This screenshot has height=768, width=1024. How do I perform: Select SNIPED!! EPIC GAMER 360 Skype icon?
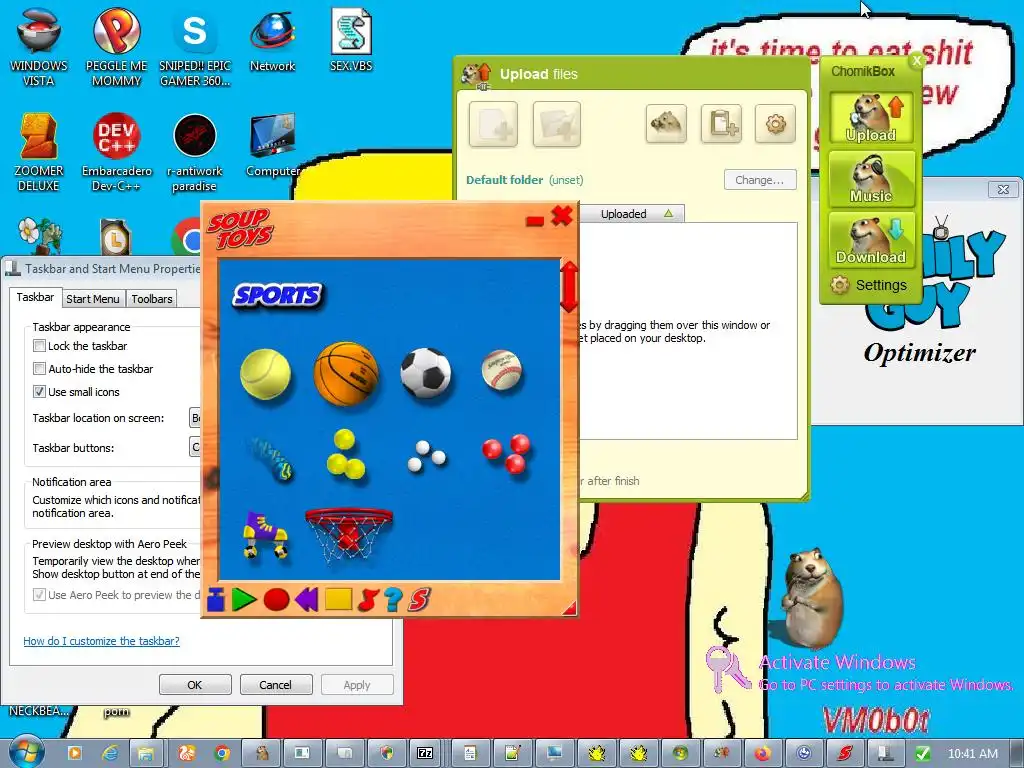(x=195, y=47)
